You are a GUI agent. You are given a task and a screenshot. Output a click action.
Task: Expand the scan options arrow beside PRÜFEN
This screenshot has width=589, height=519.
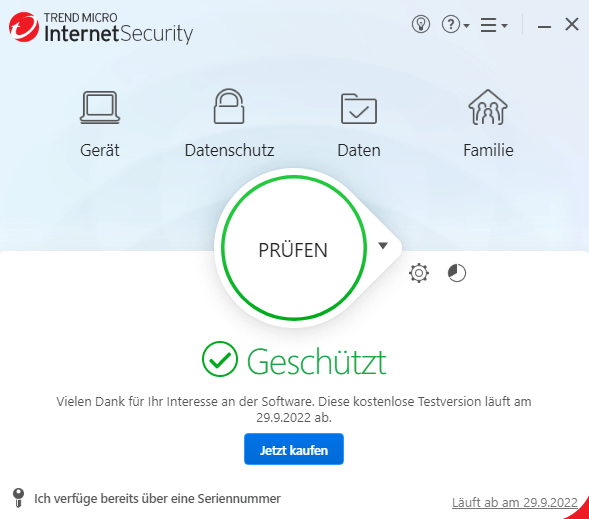[383, 246]
